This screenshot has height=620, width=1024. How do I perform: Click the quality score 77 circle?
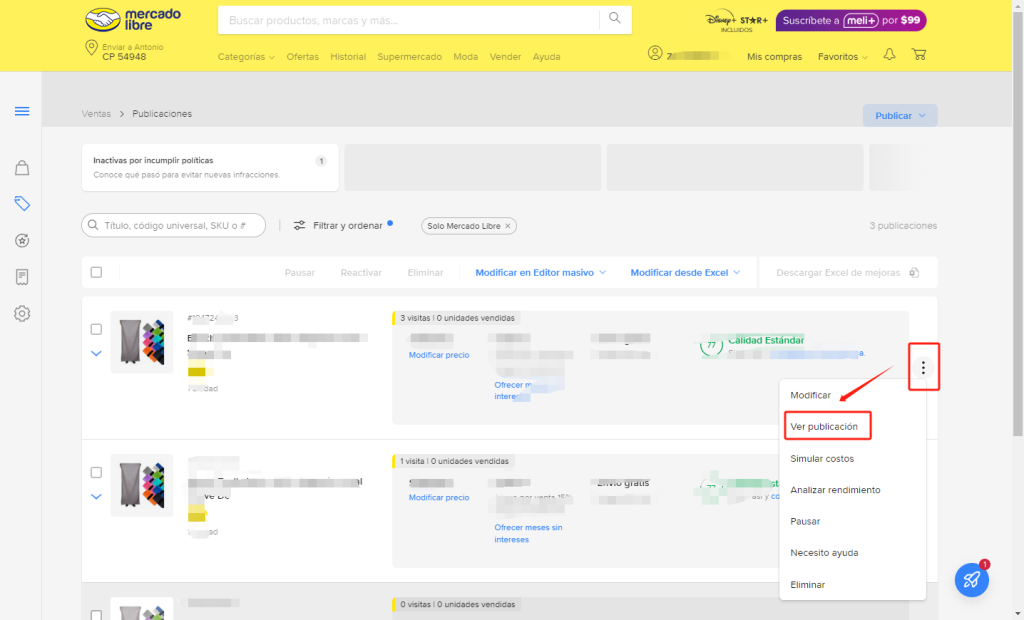click(x=711, y=346)
